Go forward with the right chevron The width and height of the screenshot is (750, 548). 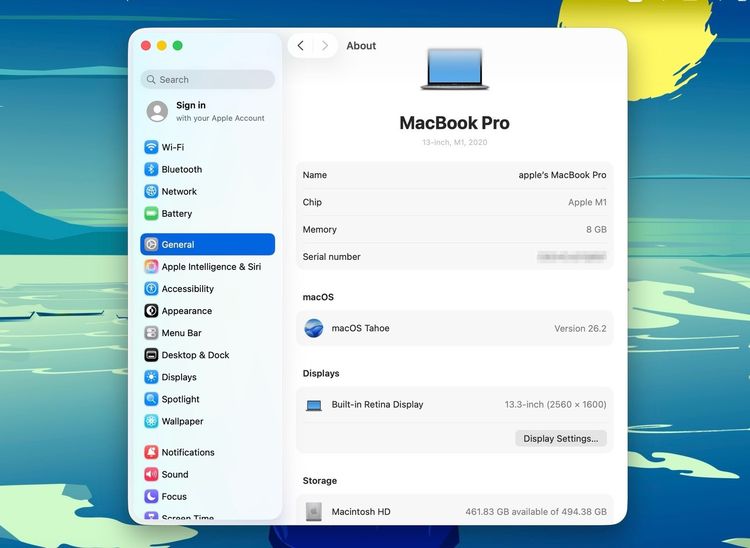325,46
